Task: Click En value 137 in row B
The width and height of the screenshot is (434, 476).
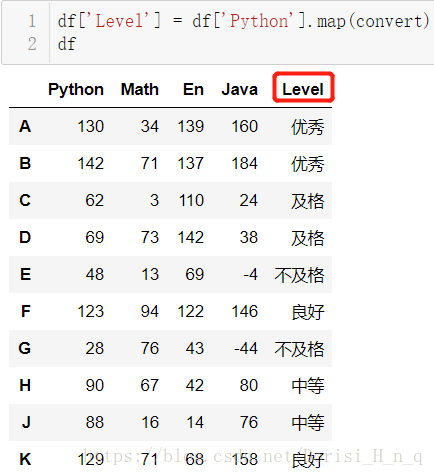Action: coord(190,163)
